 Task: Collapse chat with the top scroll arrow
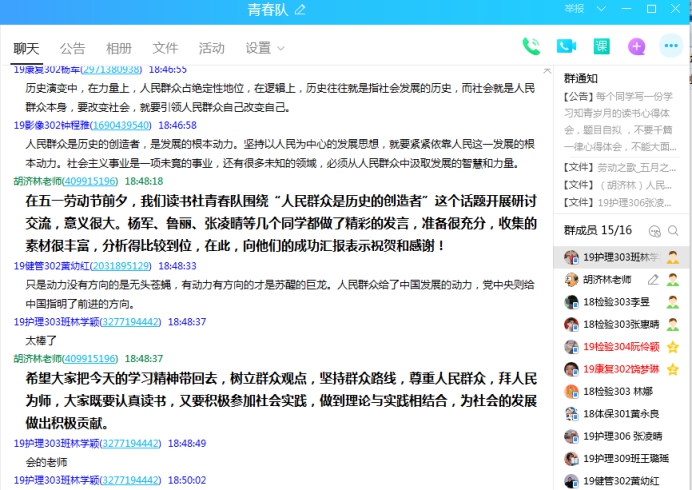point(546,70)
